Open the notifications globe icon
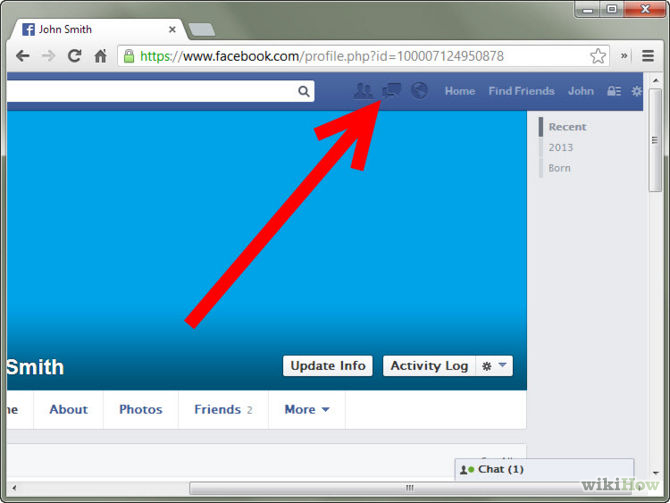670x503 pixels. (420, 91)
